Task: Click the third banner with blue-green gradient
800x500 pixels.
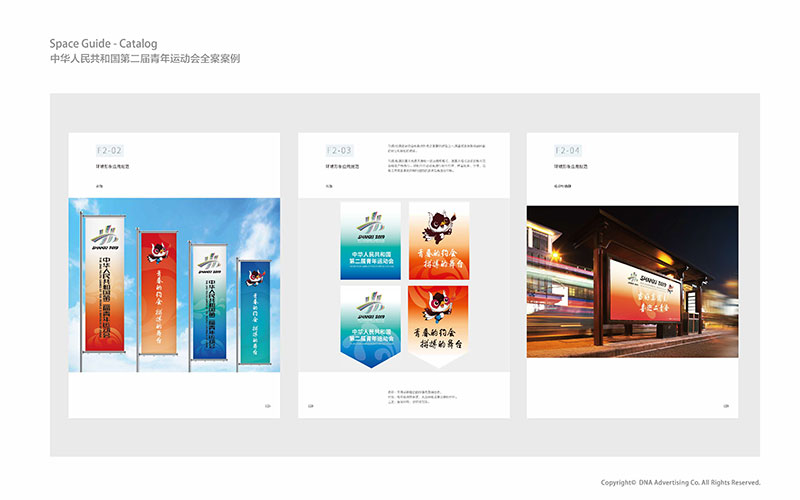Action: click(x=210, y=300)
